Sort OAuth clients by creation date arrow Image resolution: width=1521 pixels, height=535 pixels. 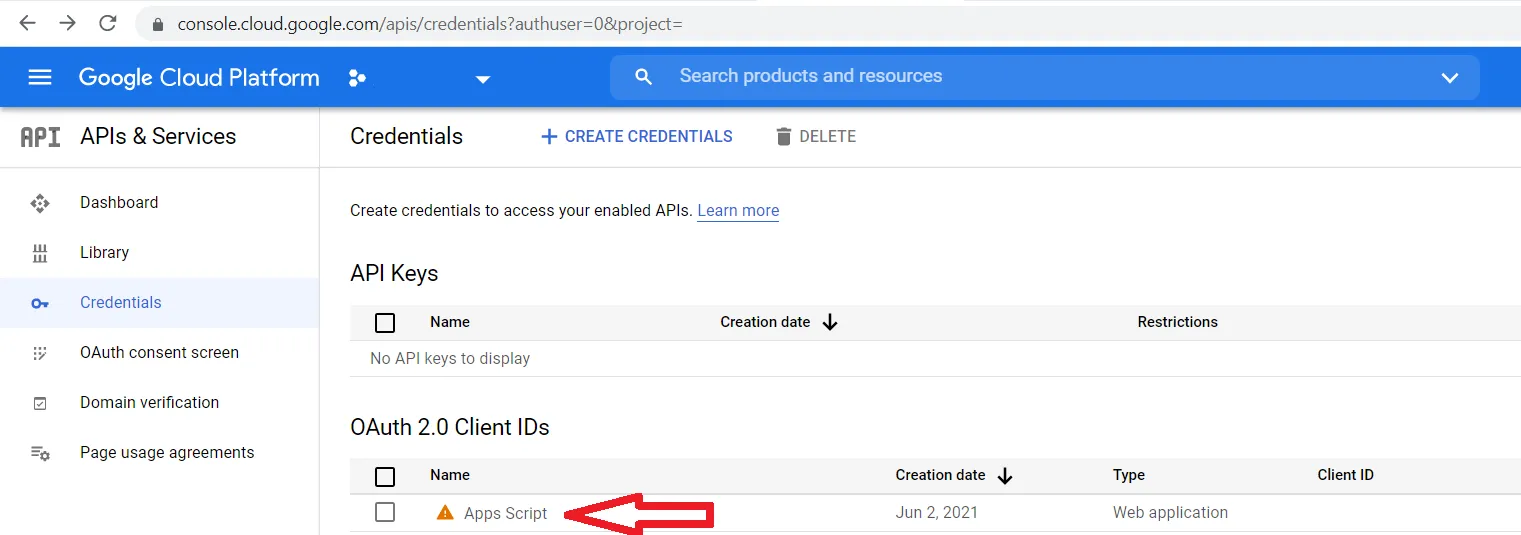click(x=1005, y=476)
